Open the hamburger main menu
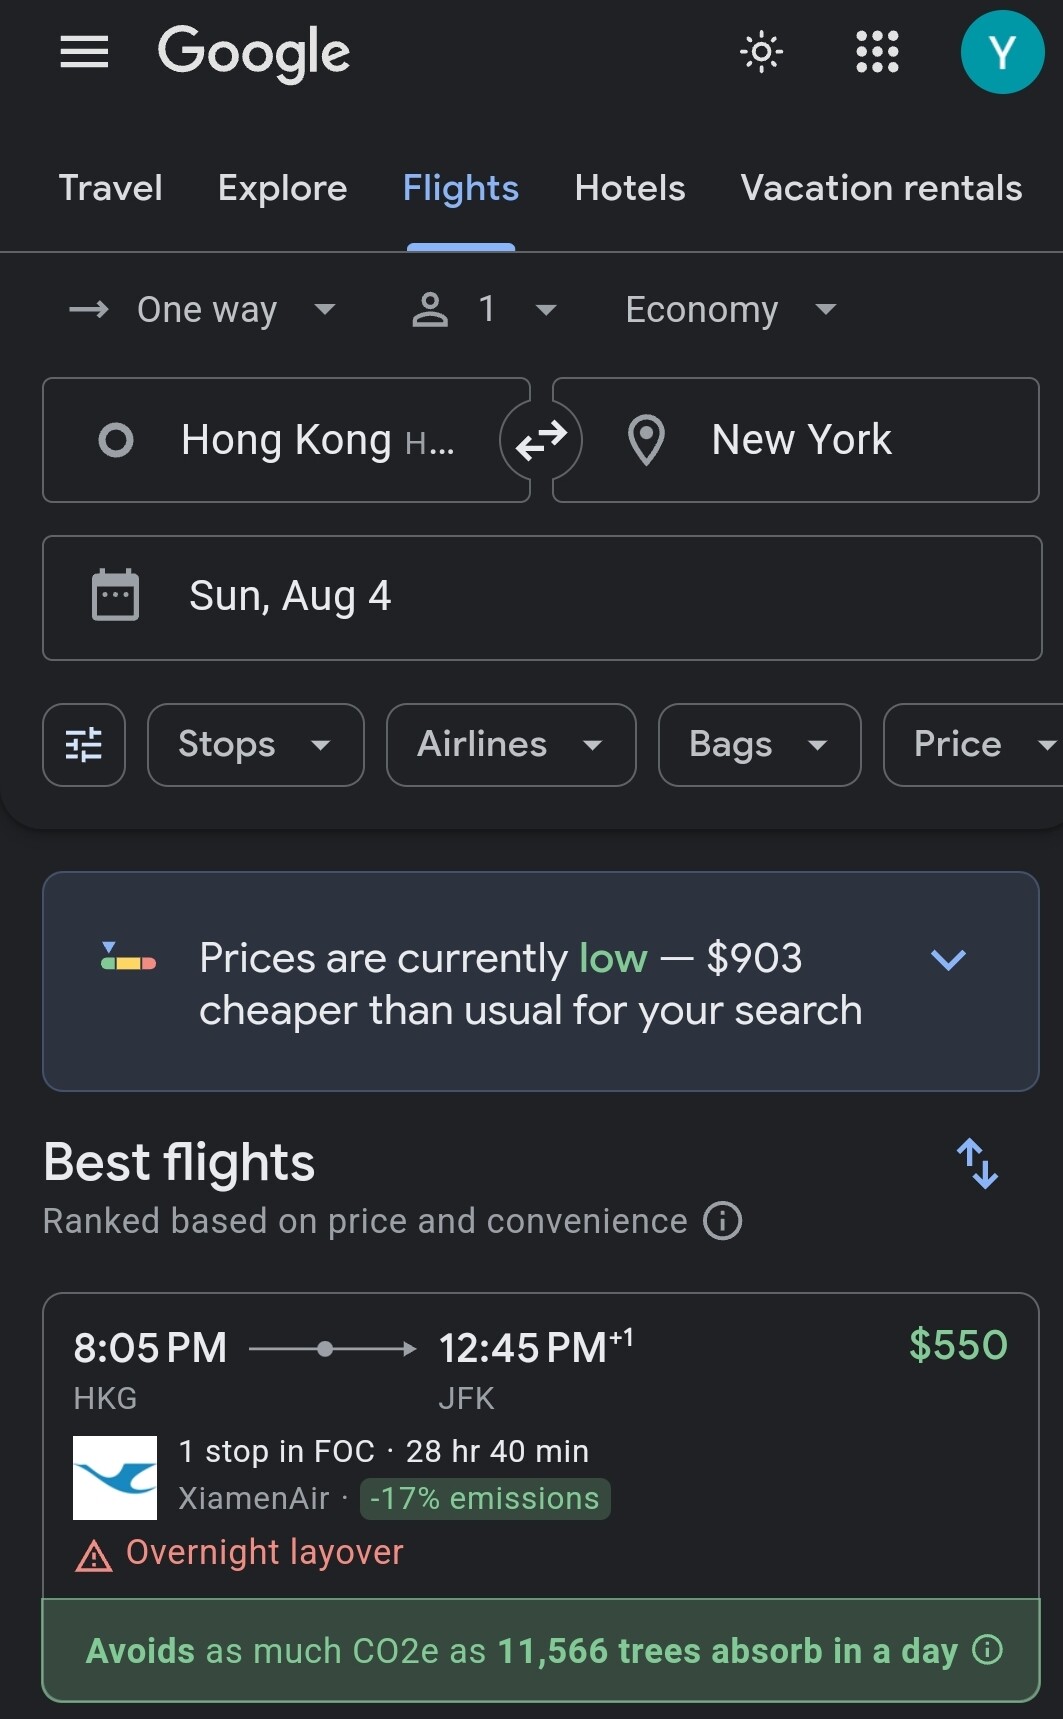Image resolution: width=1063 pixels, height=1719 pixels. pyautogui.click(x=84, y=52)
